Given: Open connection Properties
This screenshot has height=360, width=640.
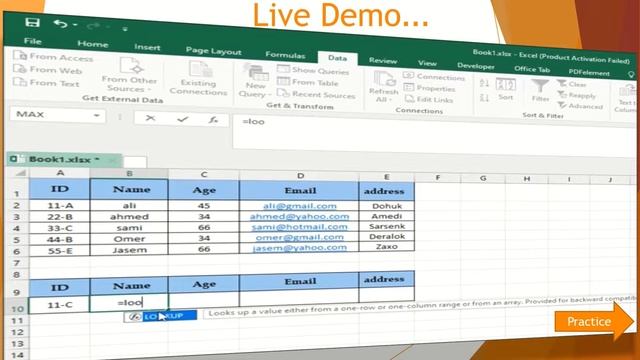Looking at the screenshot, I should tap(429, 88).
